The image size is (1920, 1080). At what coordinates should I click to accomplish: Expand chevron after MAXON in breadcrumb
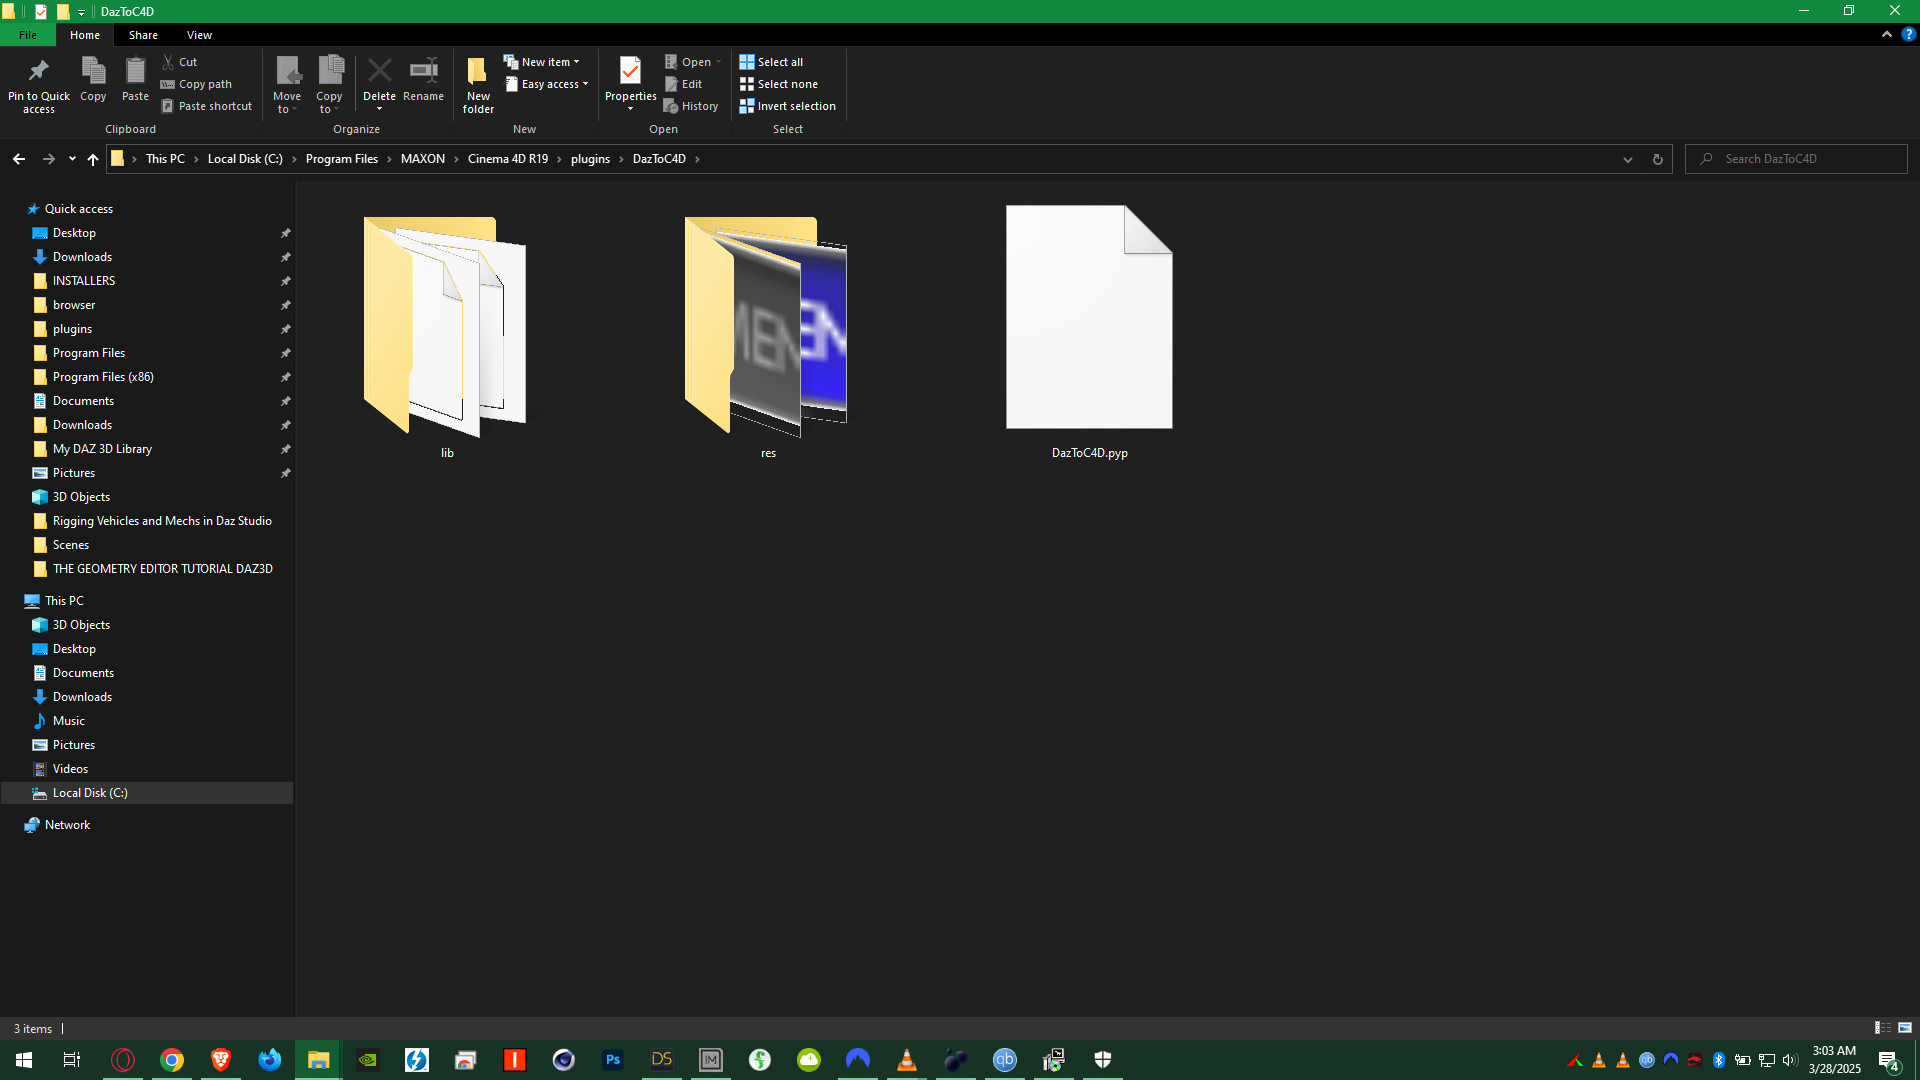(x=456, y=159)
